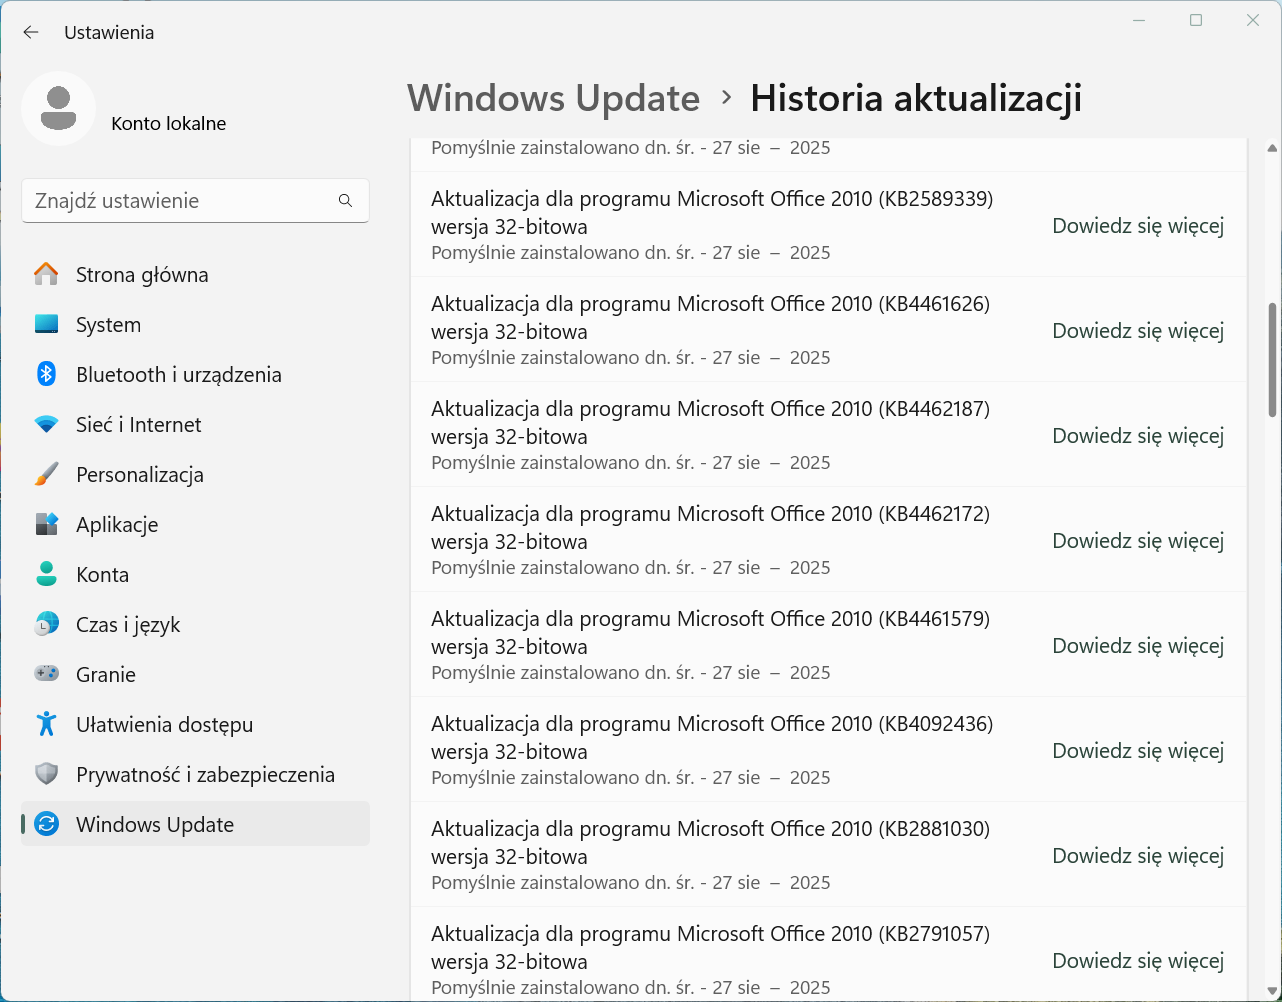This screenshot has height=1002, width=1282.
Task: Open Dowiedz się więcej for KB4092436
Action: coord(1138,751)
